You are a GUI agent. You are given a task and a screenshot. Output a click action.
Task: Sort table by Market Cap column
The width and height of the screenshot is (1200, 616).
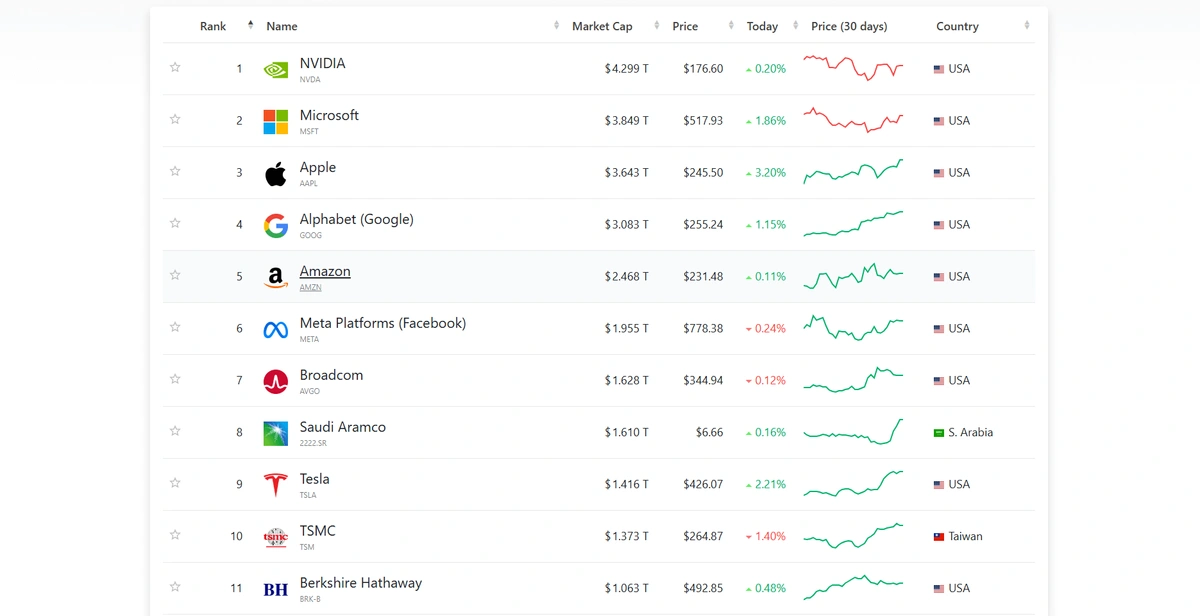pyautogui.click(x=602, y=27)
